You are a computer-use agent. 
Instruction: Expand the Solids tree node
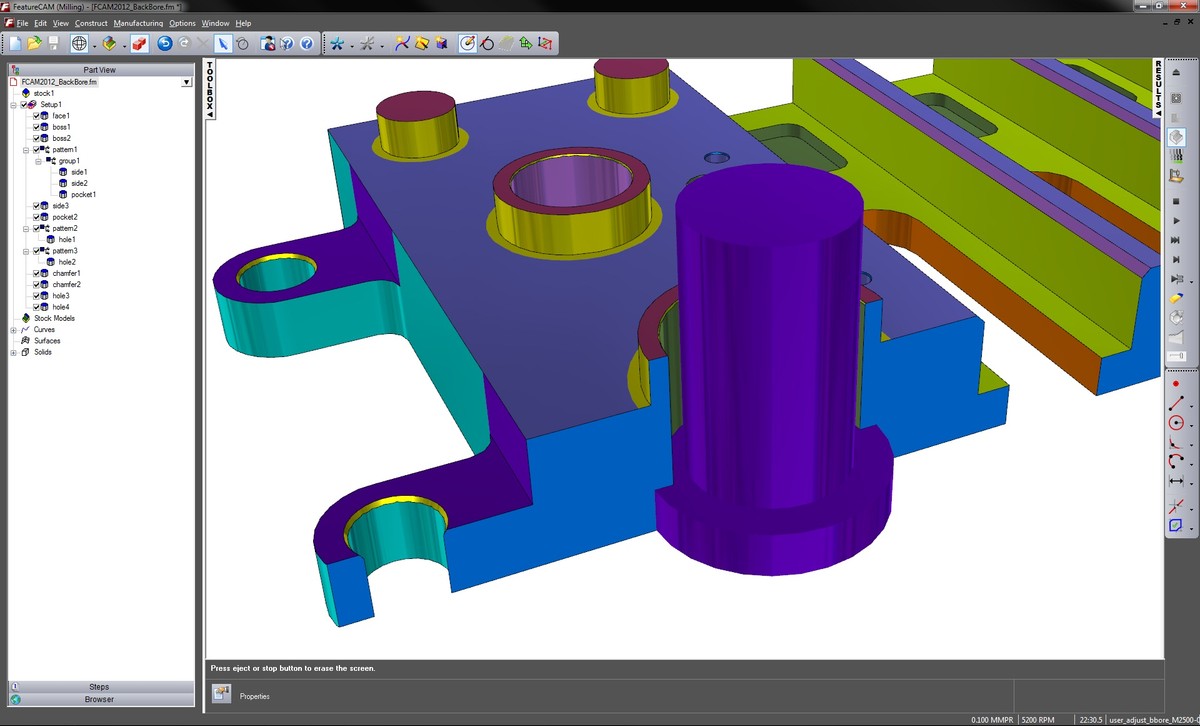point(14,352)
